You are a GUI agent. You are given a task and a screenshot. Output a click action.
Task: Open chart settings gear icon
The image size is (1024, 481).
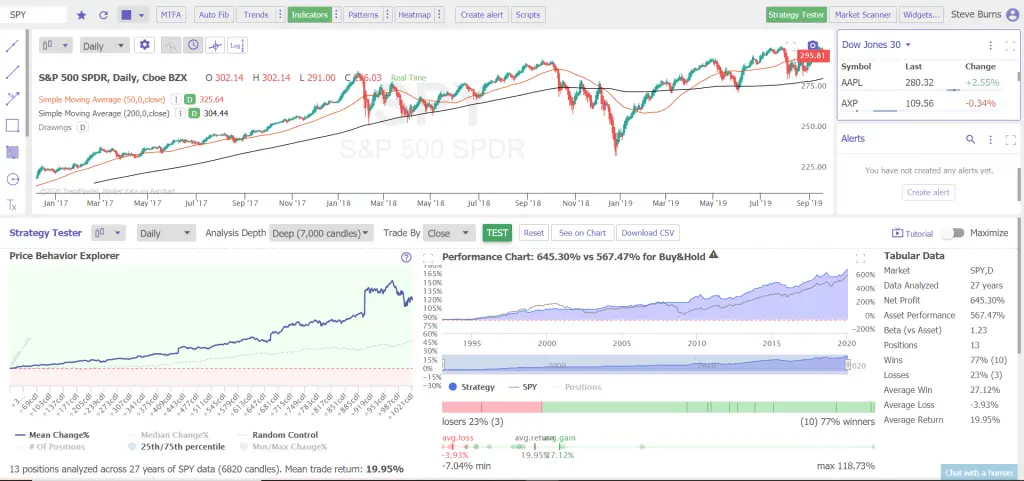coord(144,45)
